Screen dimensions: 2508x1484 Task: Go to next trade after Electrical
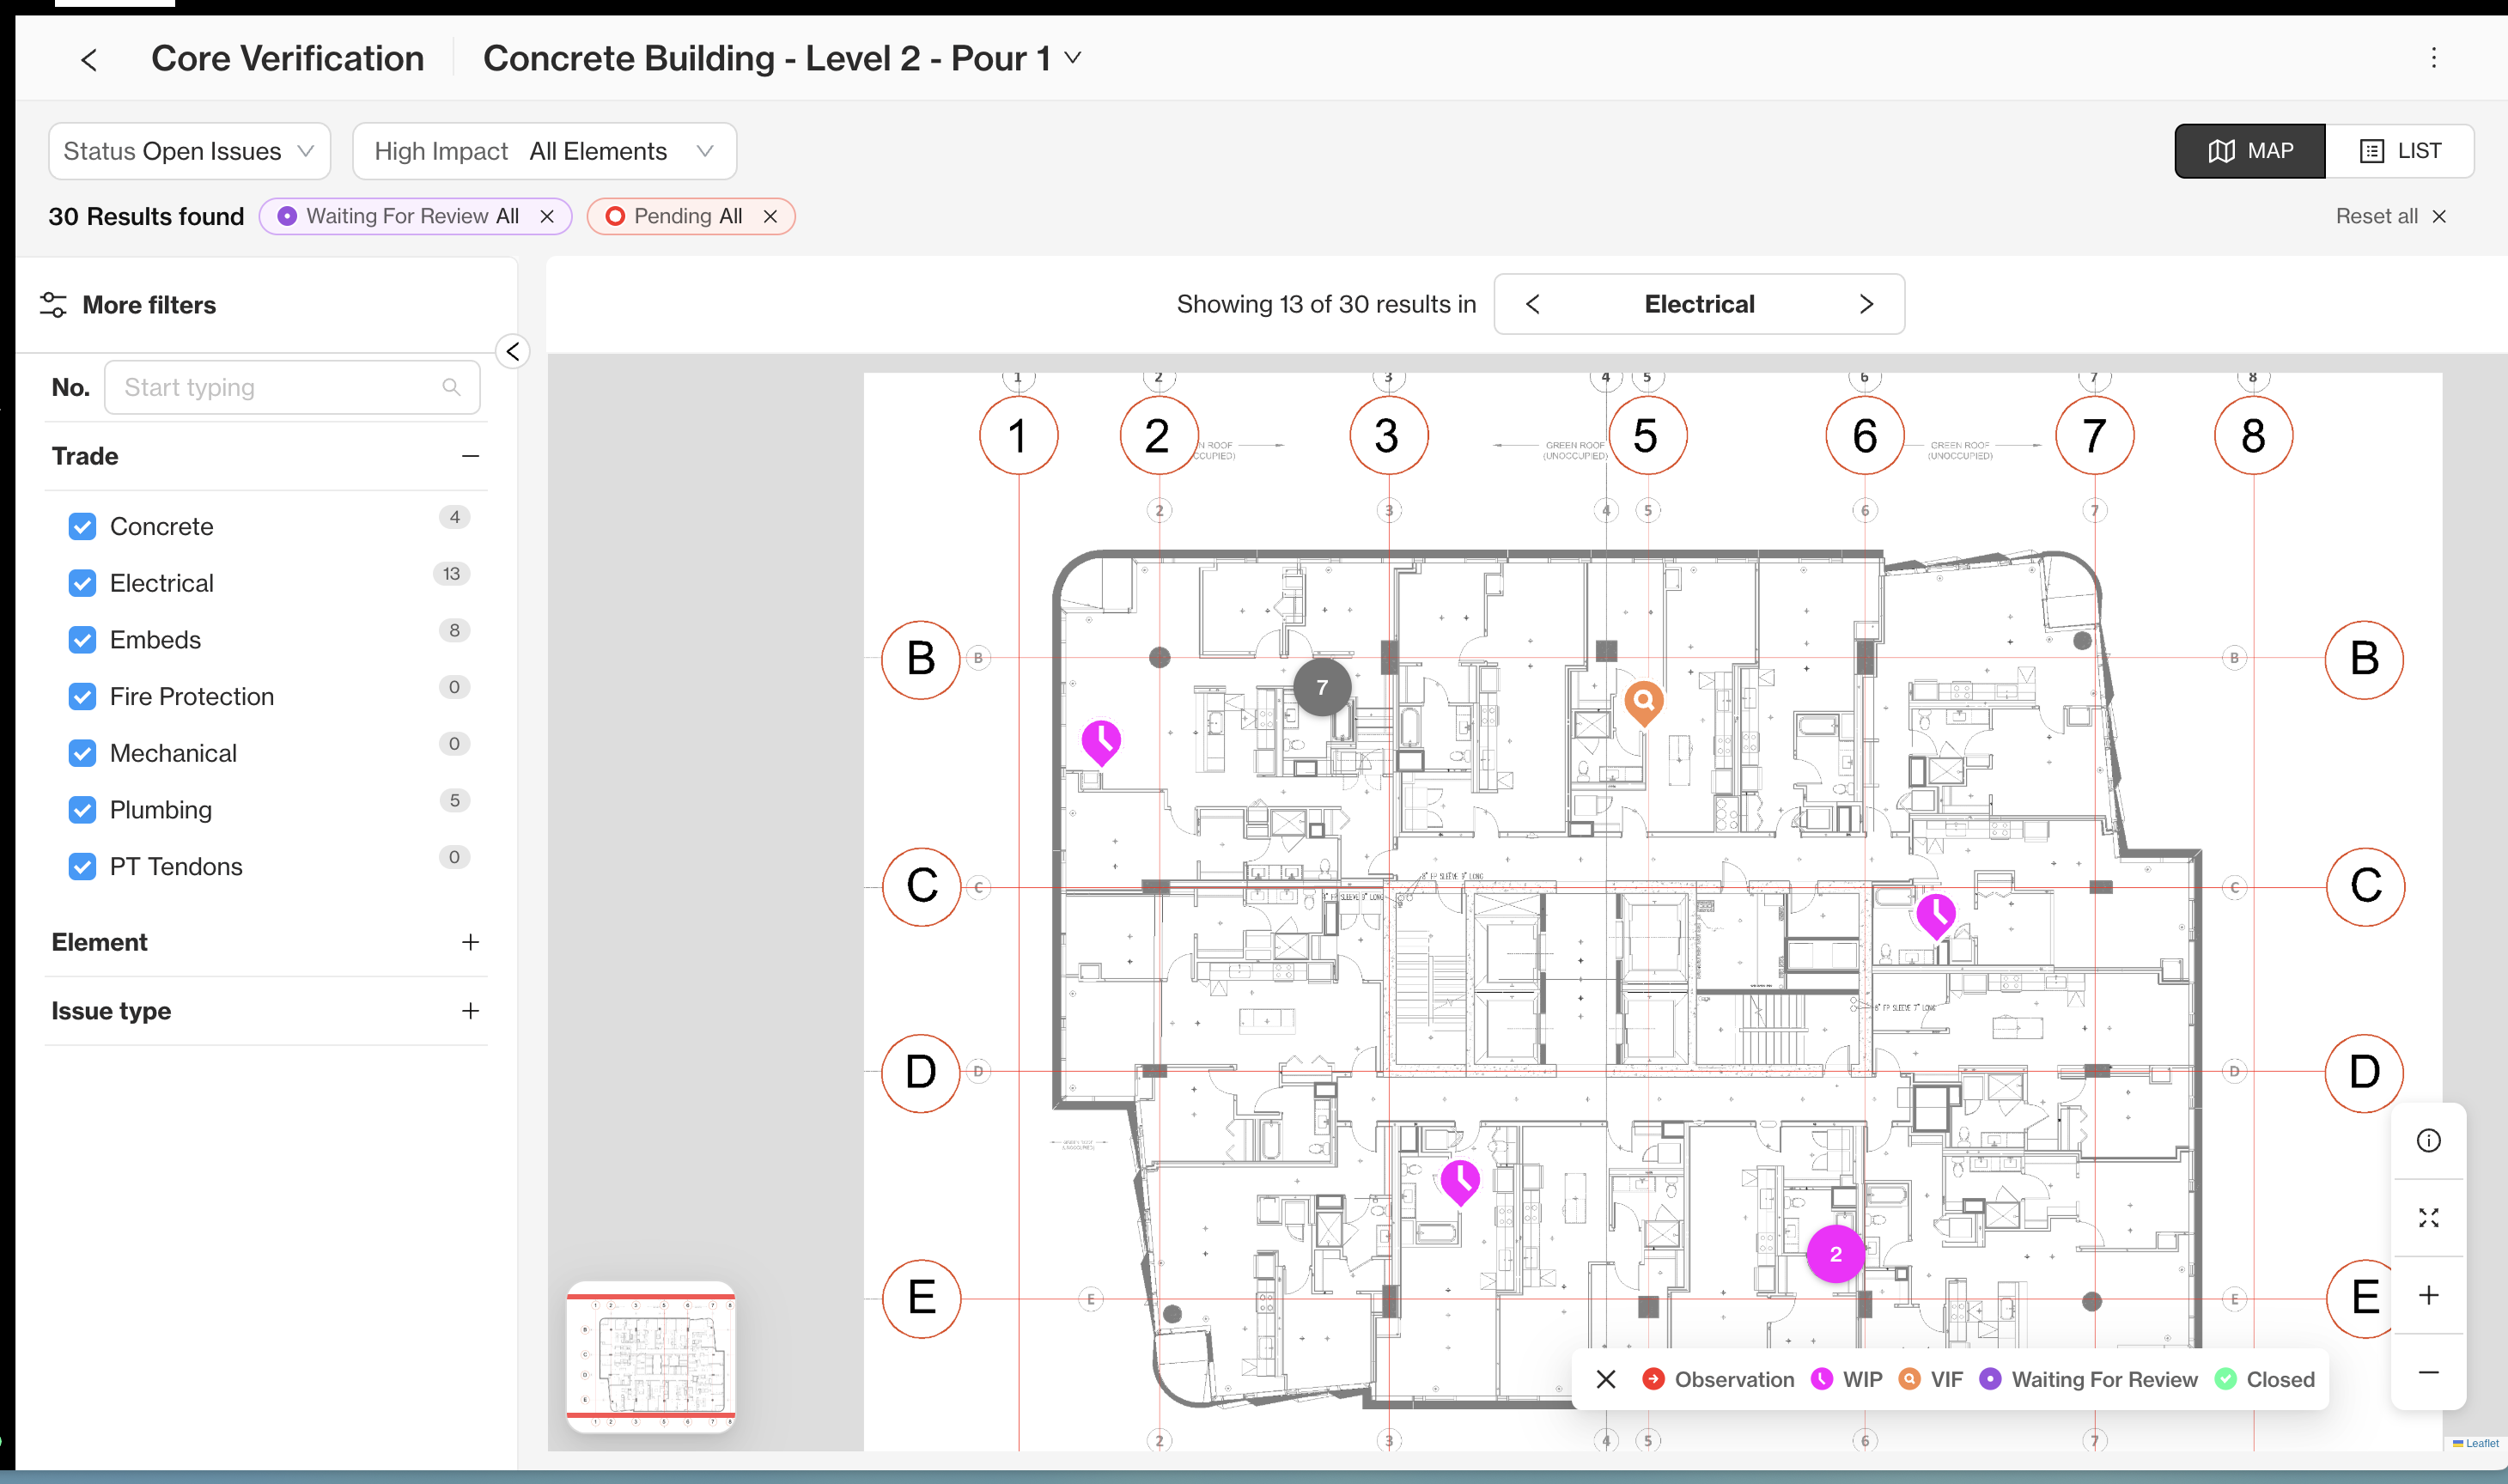click(x=1865, y=304)
